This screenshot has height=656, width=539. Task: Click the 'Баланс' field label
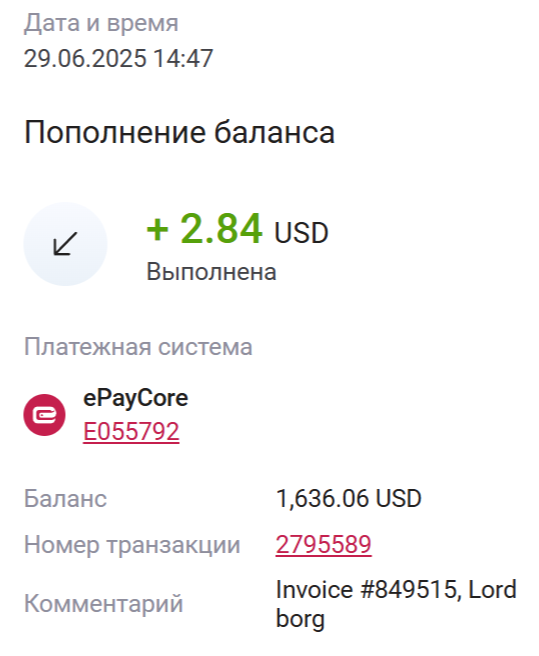tap(65, 499)
